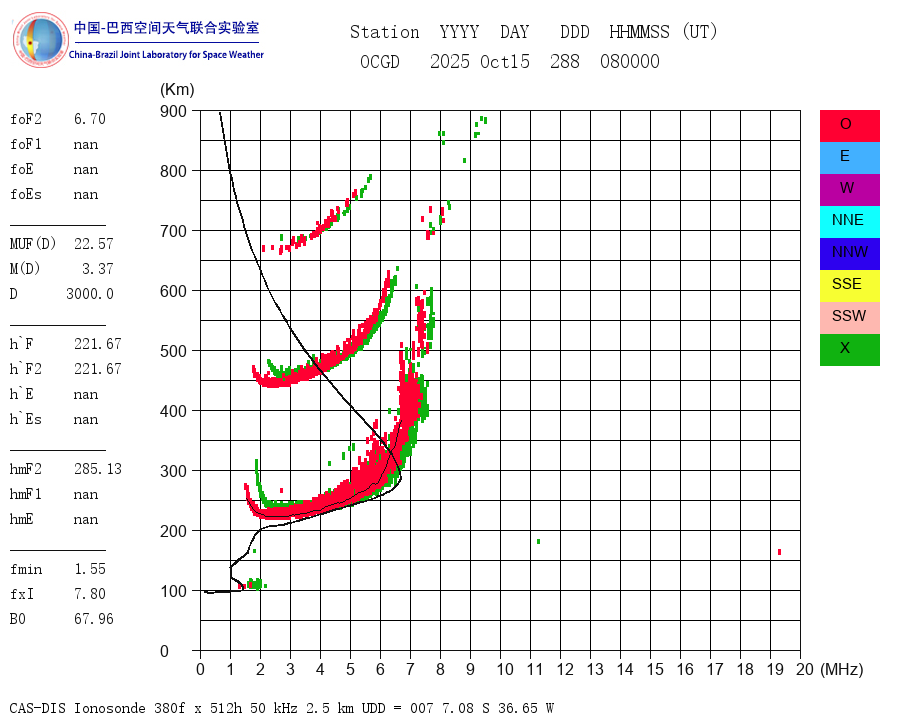900x720 pixels.
Task: Click the date 2025 Oct15 in header
Action: pyautogui.click(x=480, y=61)
